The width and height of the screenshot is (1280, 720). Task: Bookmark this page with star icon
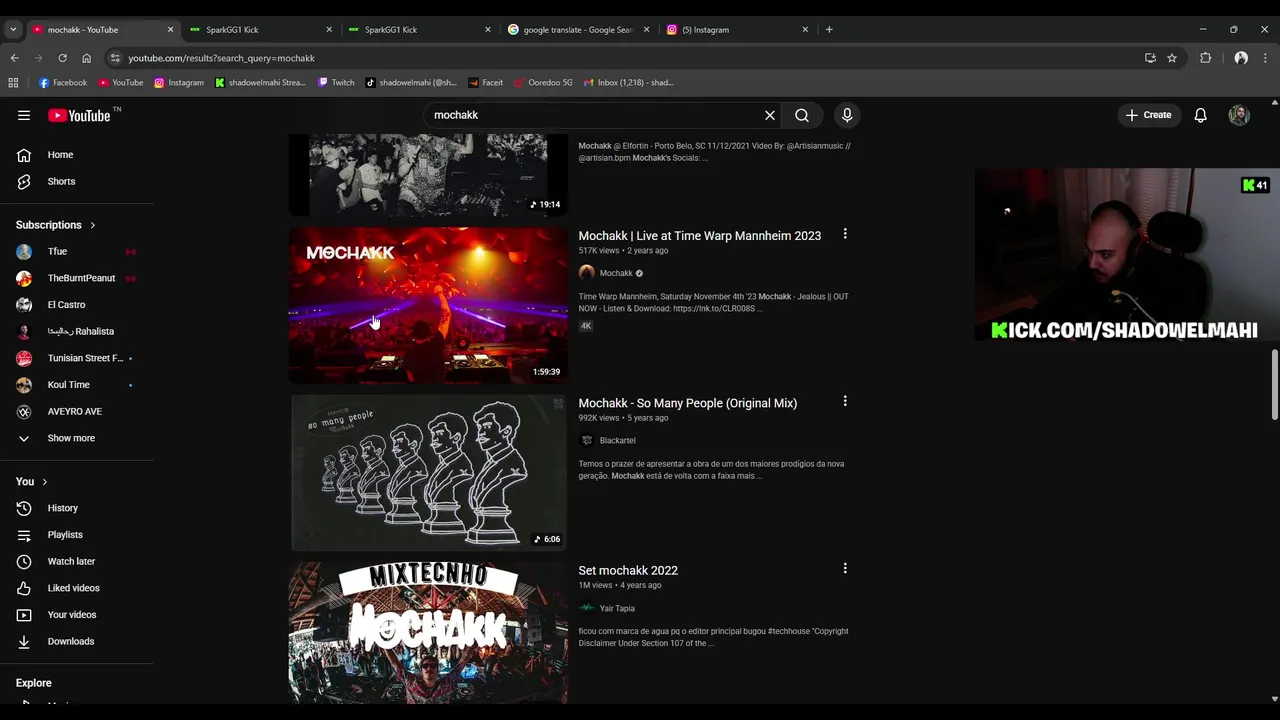[1172, 58]
